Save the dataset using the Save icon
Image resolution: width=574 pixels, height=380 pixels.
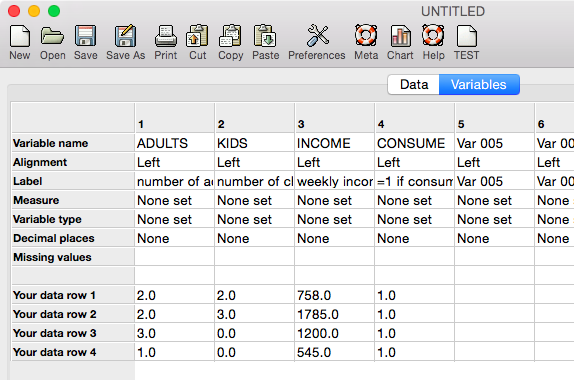tap(86, 36)
